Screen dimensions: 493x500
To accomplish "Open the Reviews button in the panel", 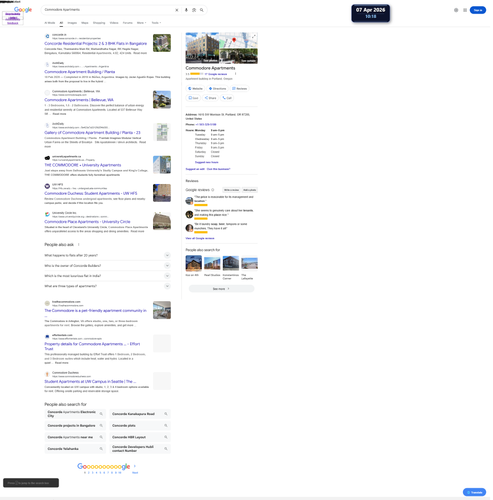I will point(239,89).
